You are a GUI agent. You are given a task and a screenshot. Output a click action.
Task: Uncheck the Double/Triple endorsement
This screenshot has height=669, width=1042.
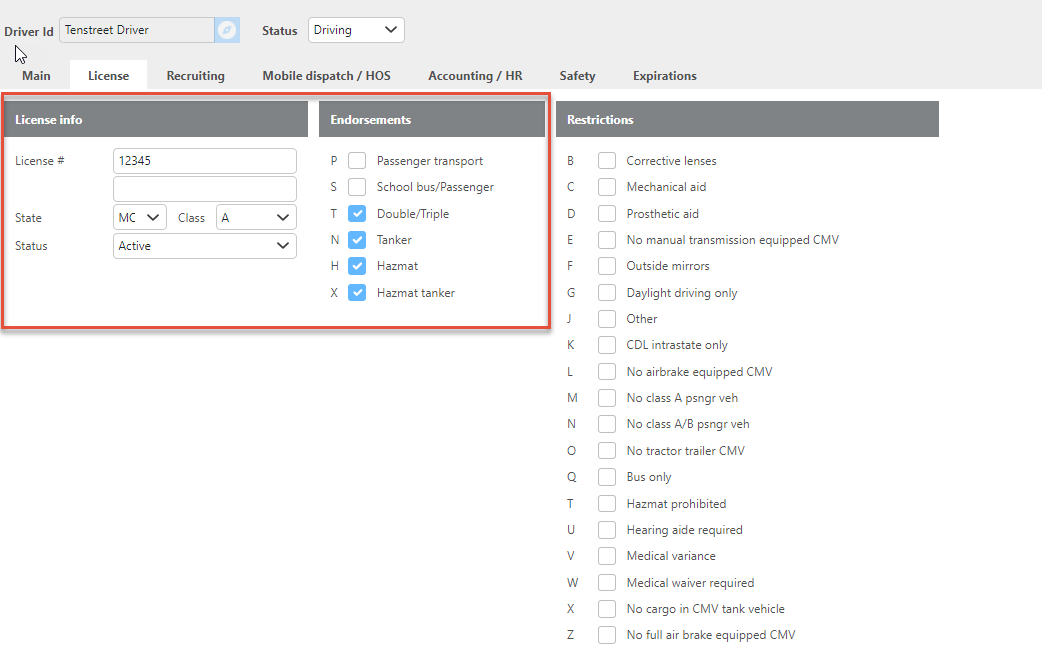(357, 214)
